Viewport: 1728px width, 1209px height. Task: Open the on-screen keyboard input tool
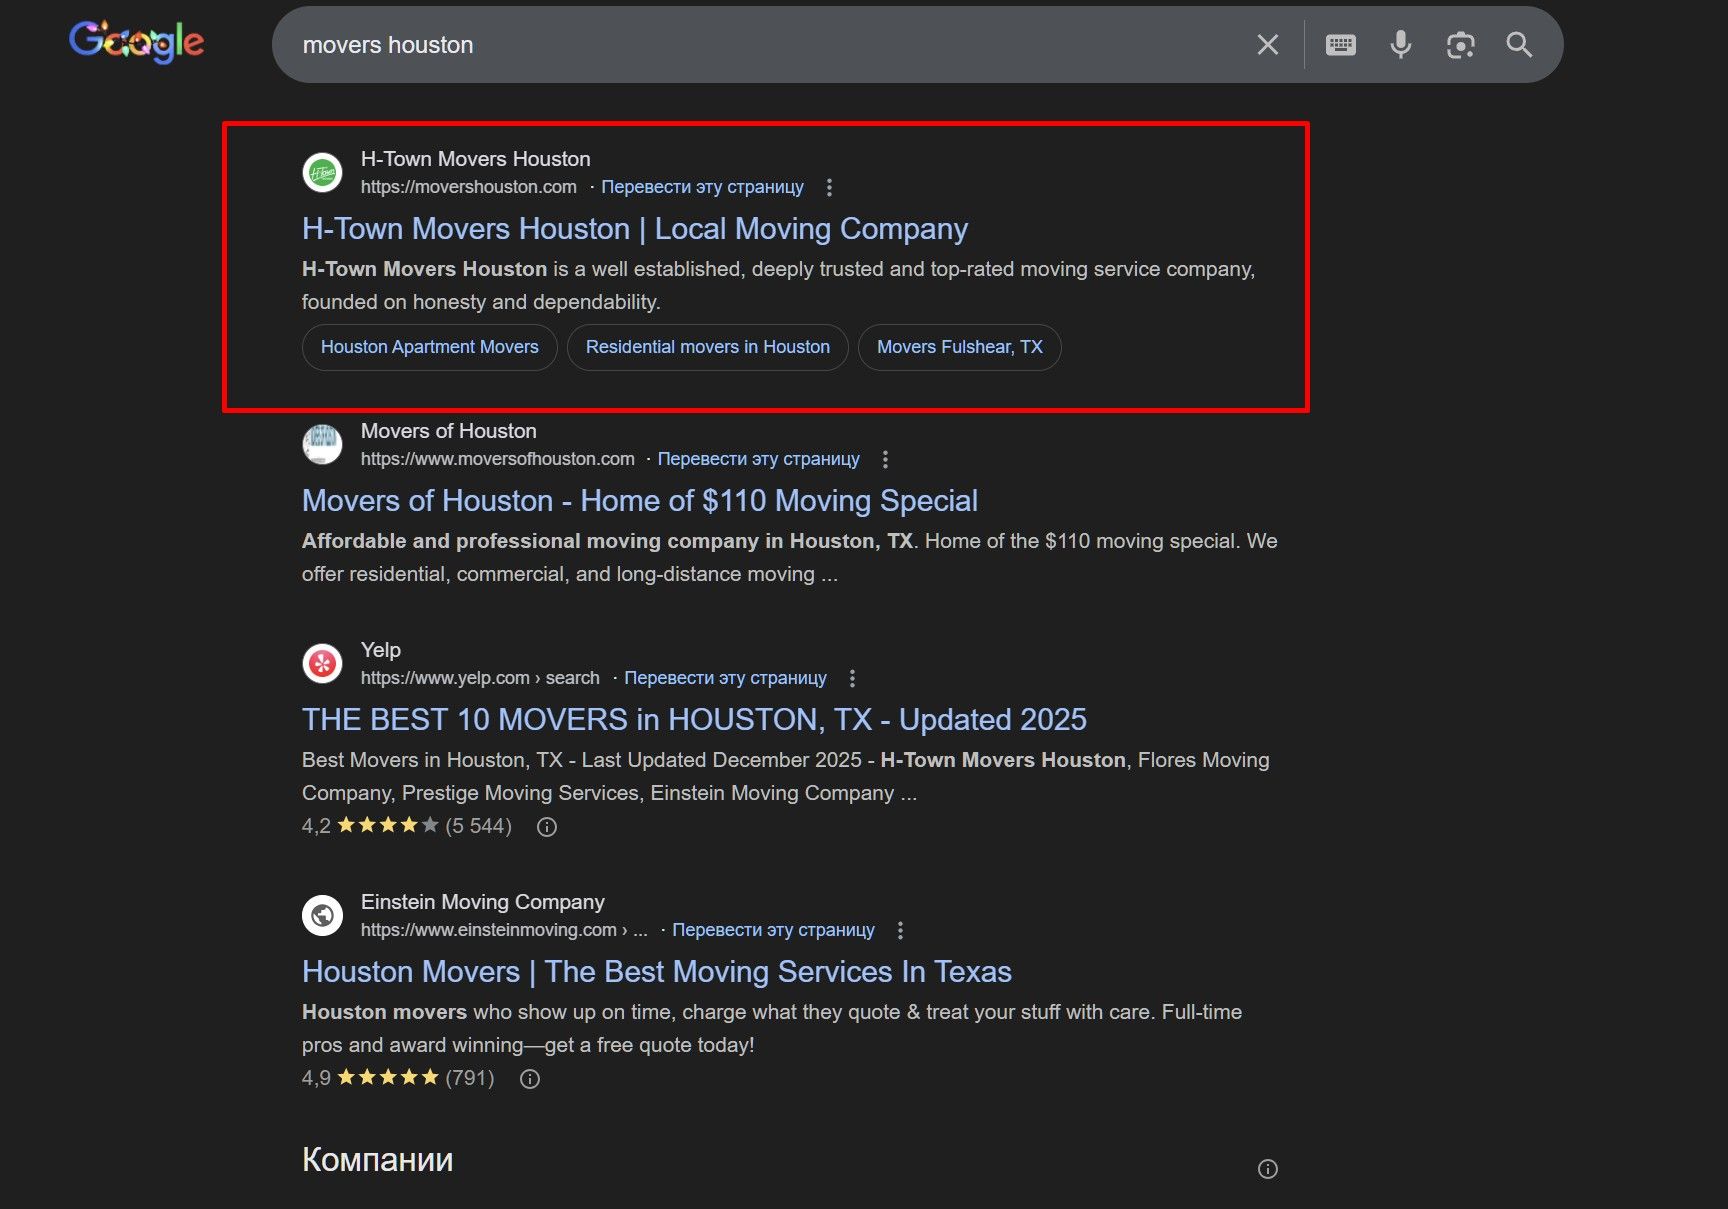click(x=1340, y=45)
